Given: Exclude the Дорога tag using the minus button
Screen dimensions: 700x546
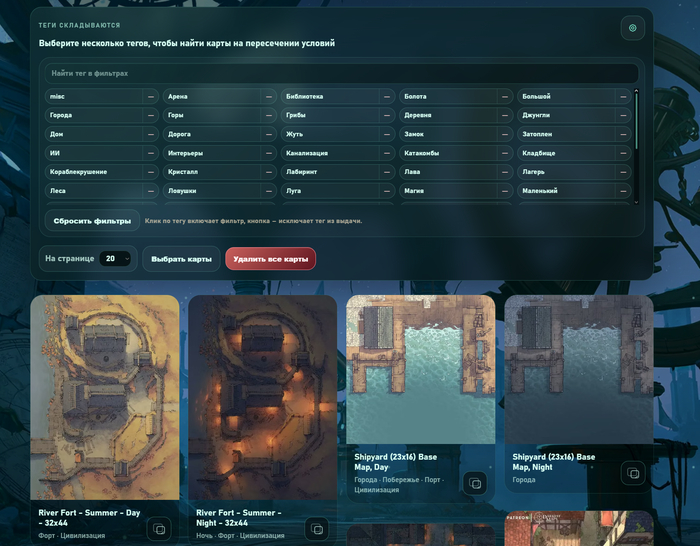Looking at the screenshot, I should coord(269,134).
